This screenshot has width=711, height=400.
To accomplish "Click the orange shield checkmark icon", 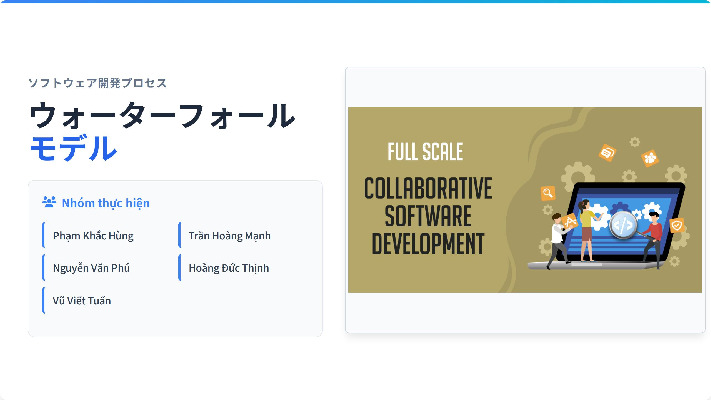I will pyautogui.click(x=677, y=226).
